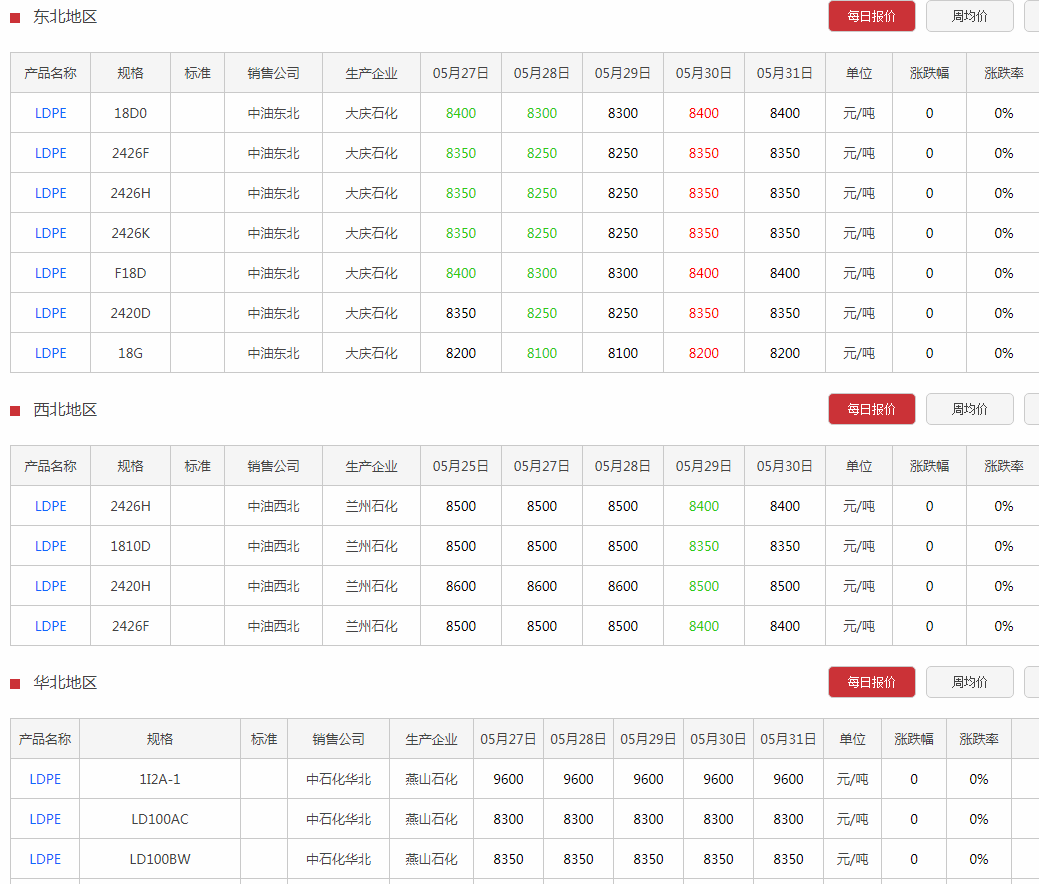The width and height of the screenshot is (1039, 884).
Task: Click 东北地区 section heading
Action: pyautogui.click(x=65, y=17)
